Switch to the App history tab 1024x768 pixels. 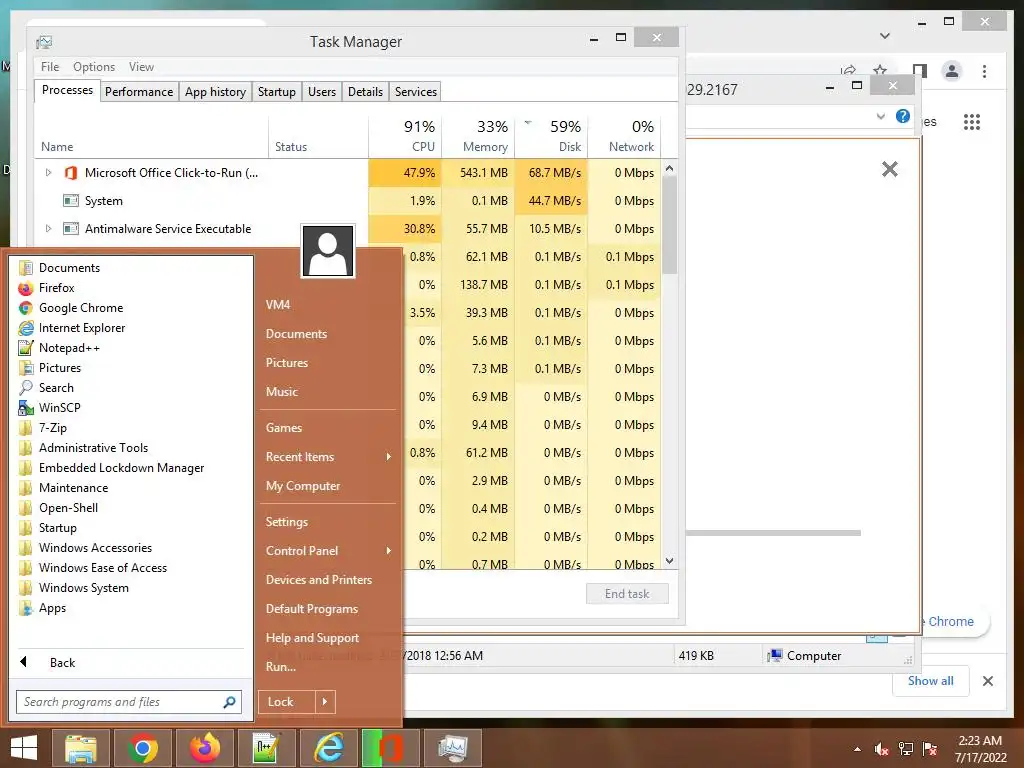coord(216,91)
